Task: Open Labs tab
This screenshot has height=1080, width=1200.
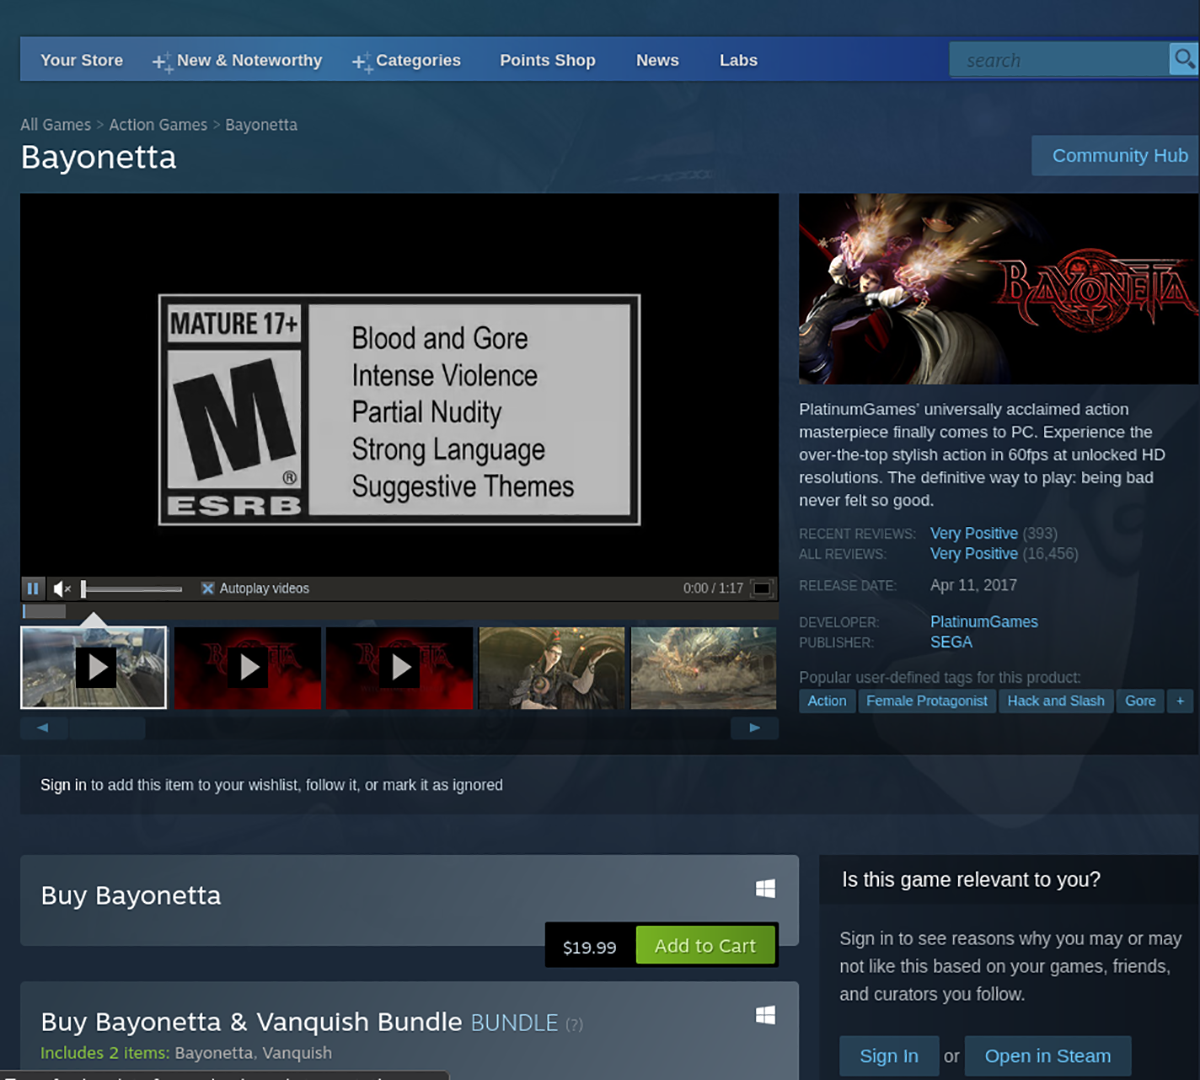Action: (738, 60)
